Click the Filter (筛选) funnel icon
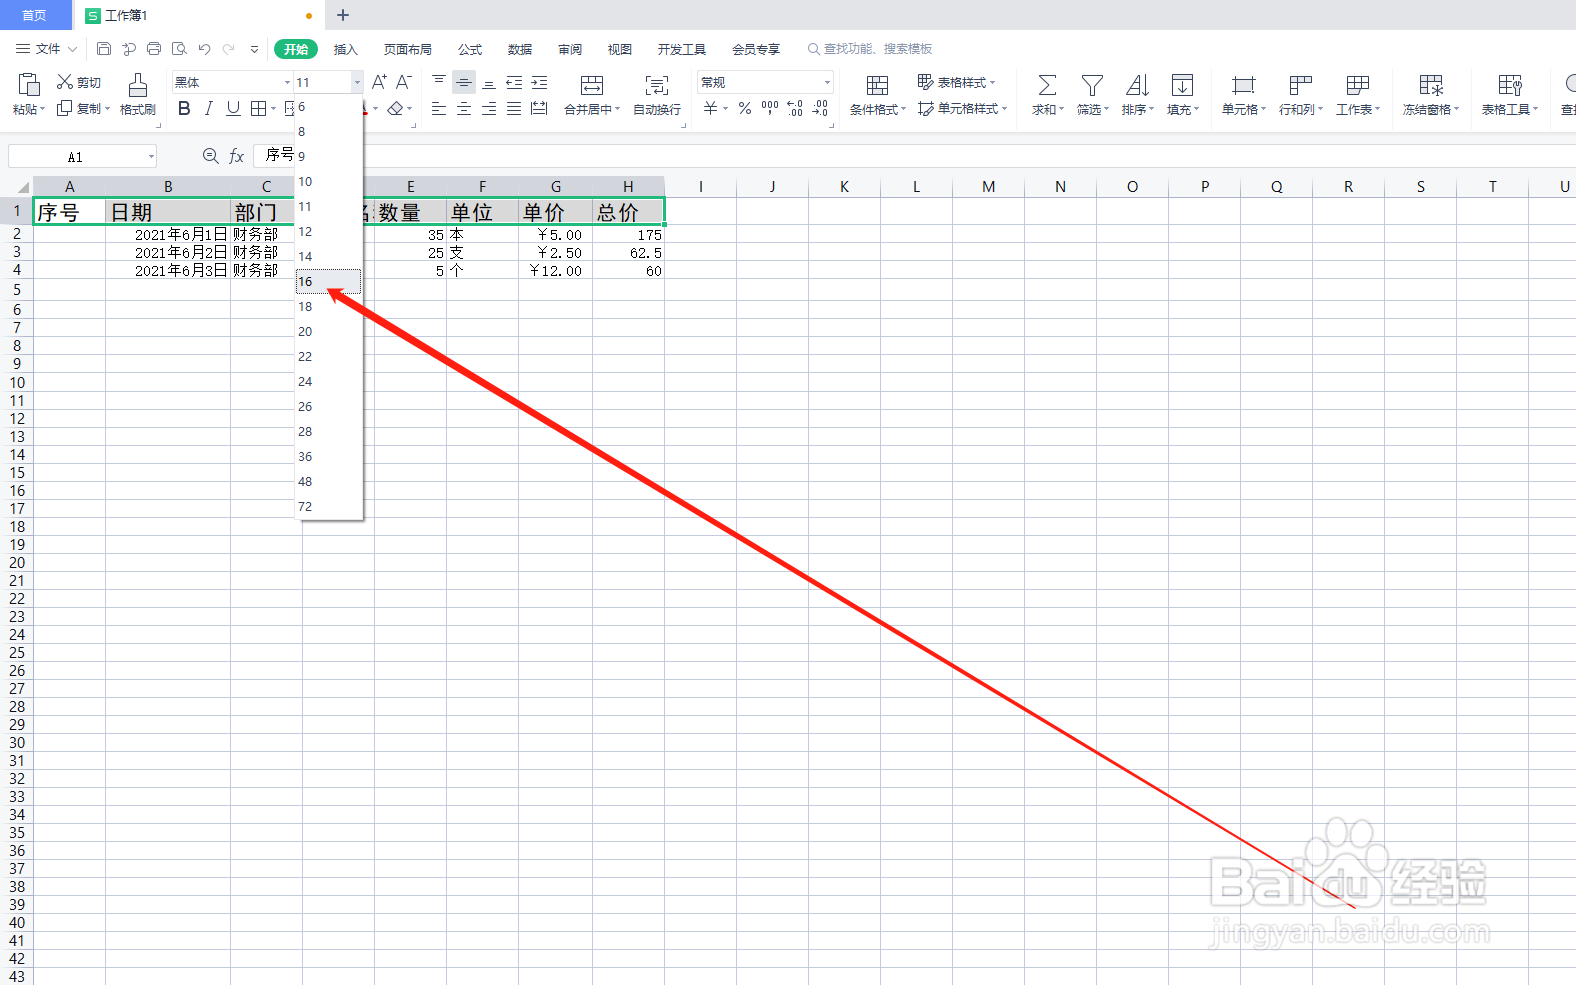This screenshot has height=985, width=1576. coord(1092,85)
